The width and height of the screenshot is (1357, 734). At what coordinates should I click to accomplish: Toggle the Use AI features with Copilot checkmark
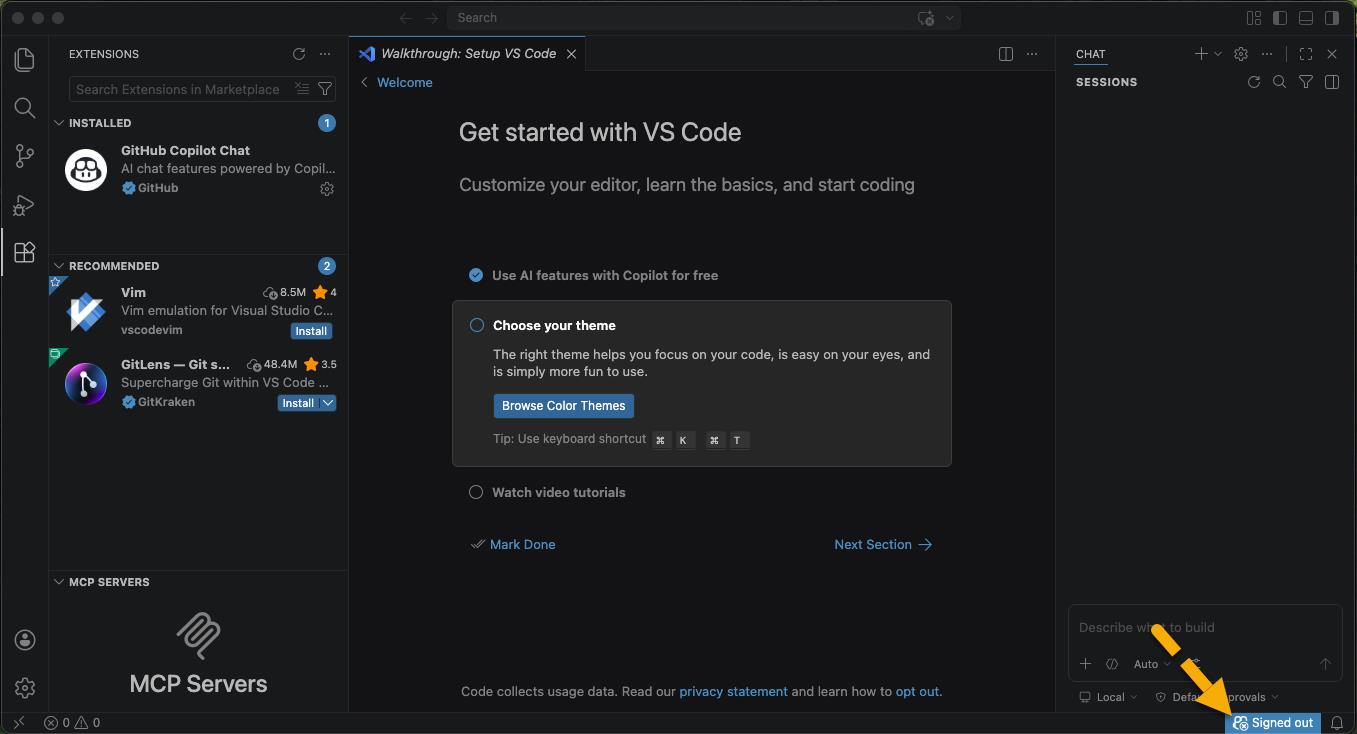(x=475, y=275)
